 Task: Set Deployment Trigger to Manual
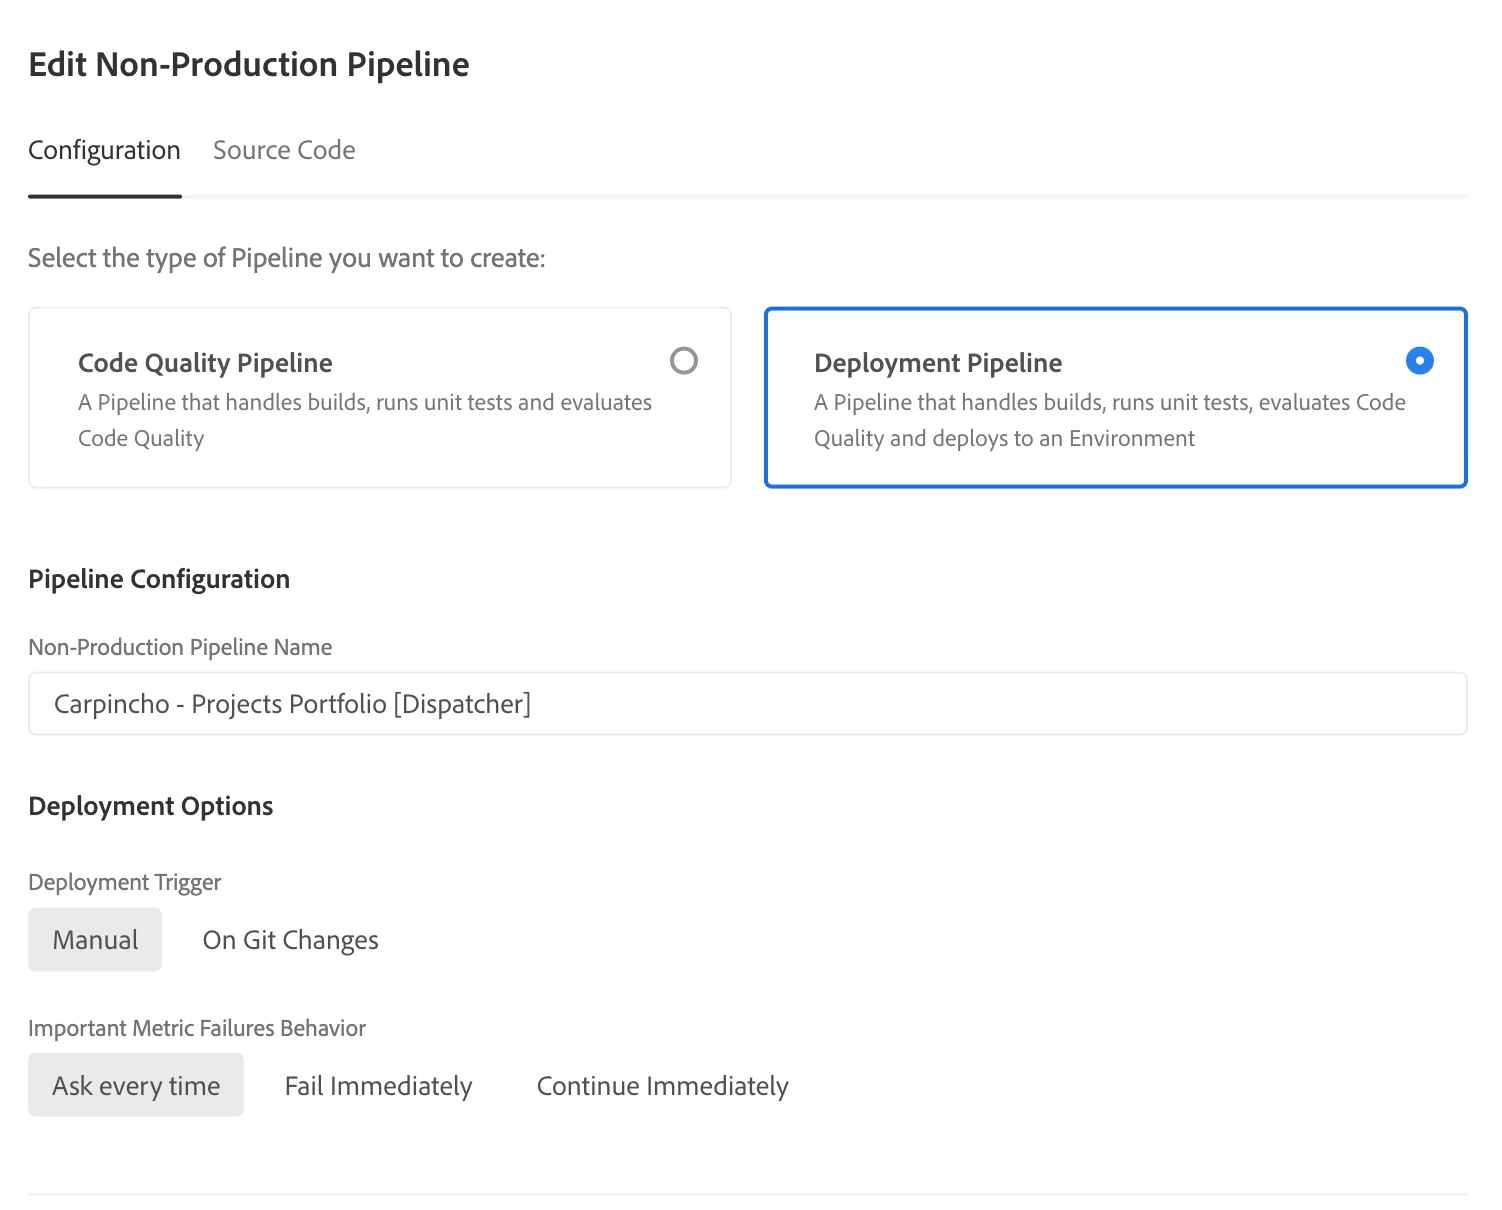(95, 940)
